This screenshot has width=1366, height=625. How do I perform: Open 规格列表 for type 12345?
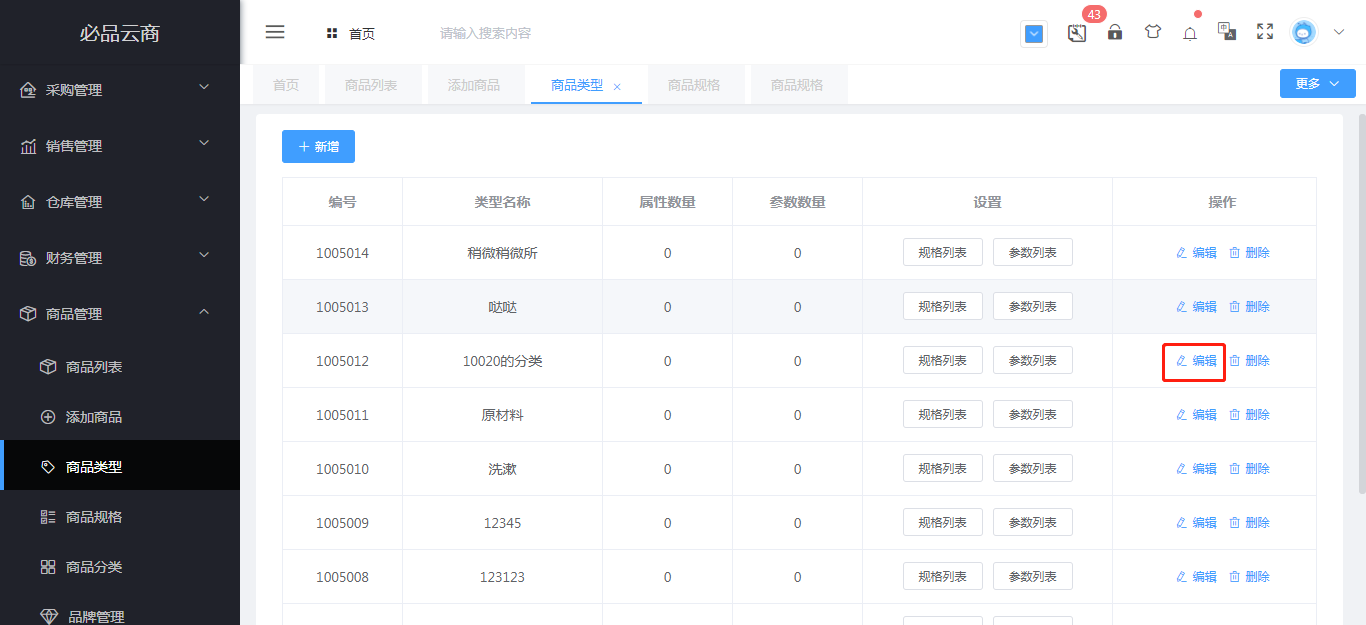(942, 522)
